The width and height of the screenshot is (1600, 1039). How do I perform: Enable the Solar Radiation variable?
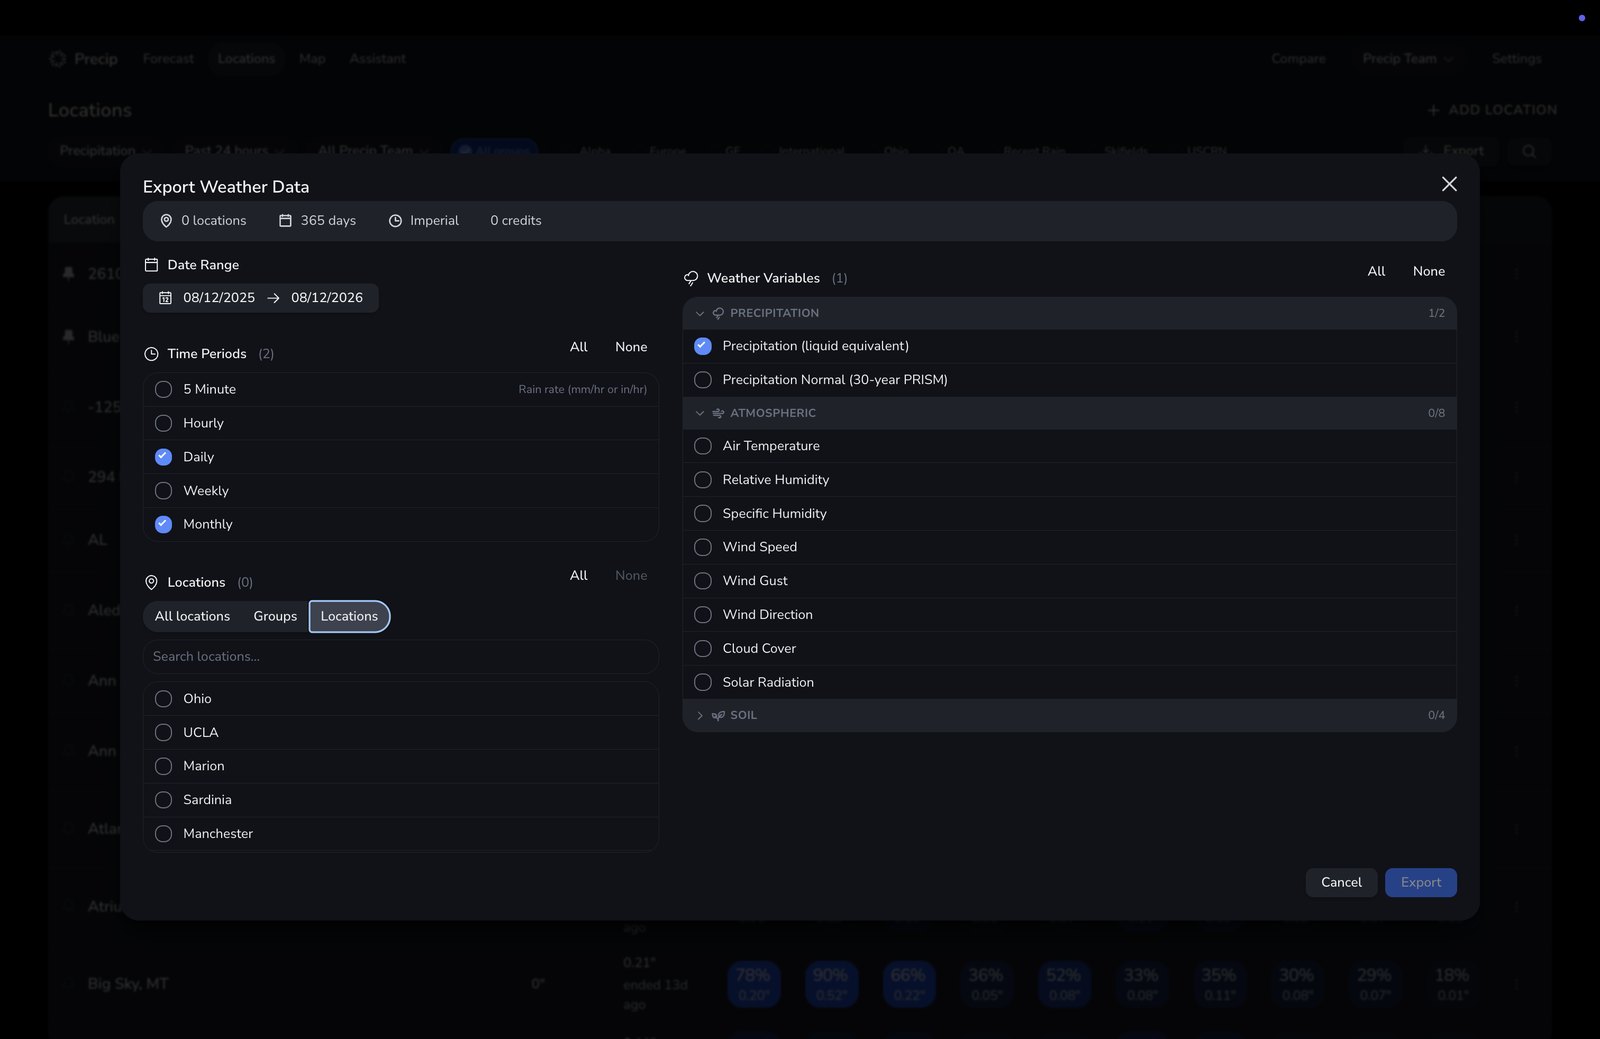[x=703, y=682]
